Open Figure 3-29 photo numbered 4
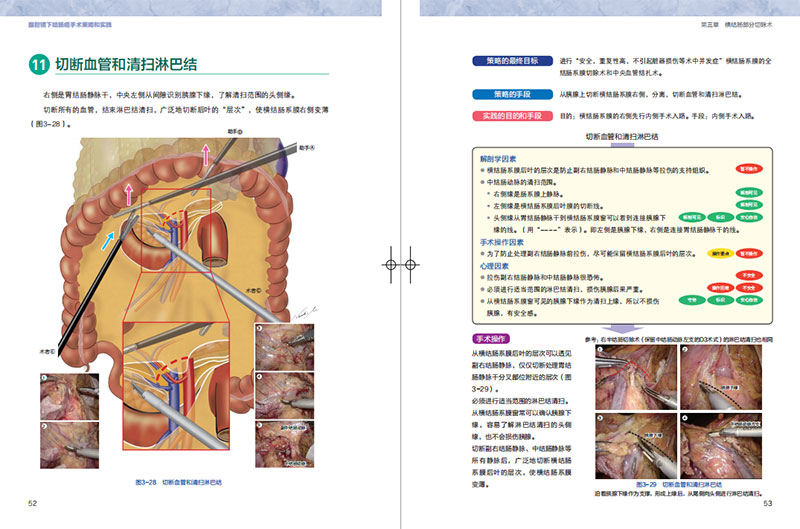This screenshot has height=529, width=800. 721,446
